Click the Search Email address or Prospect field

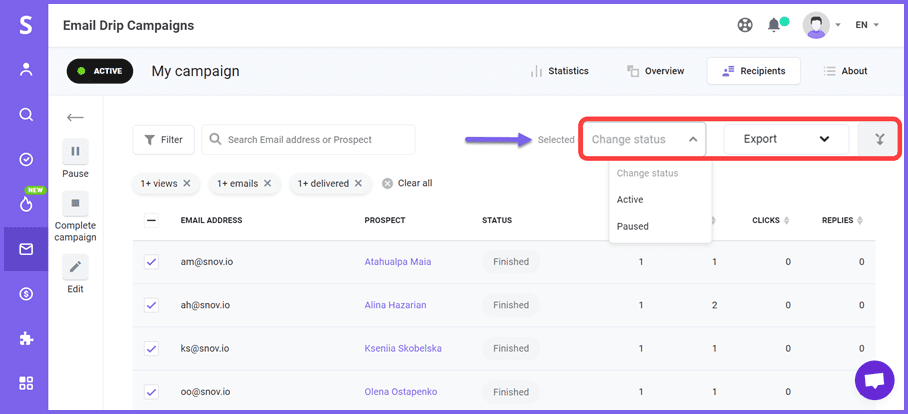[315, 140]
